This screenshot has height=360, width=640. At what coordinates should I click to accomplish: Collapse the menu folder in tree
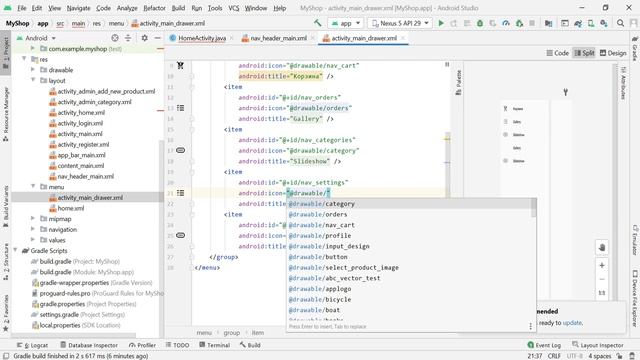tap(33, 187)
